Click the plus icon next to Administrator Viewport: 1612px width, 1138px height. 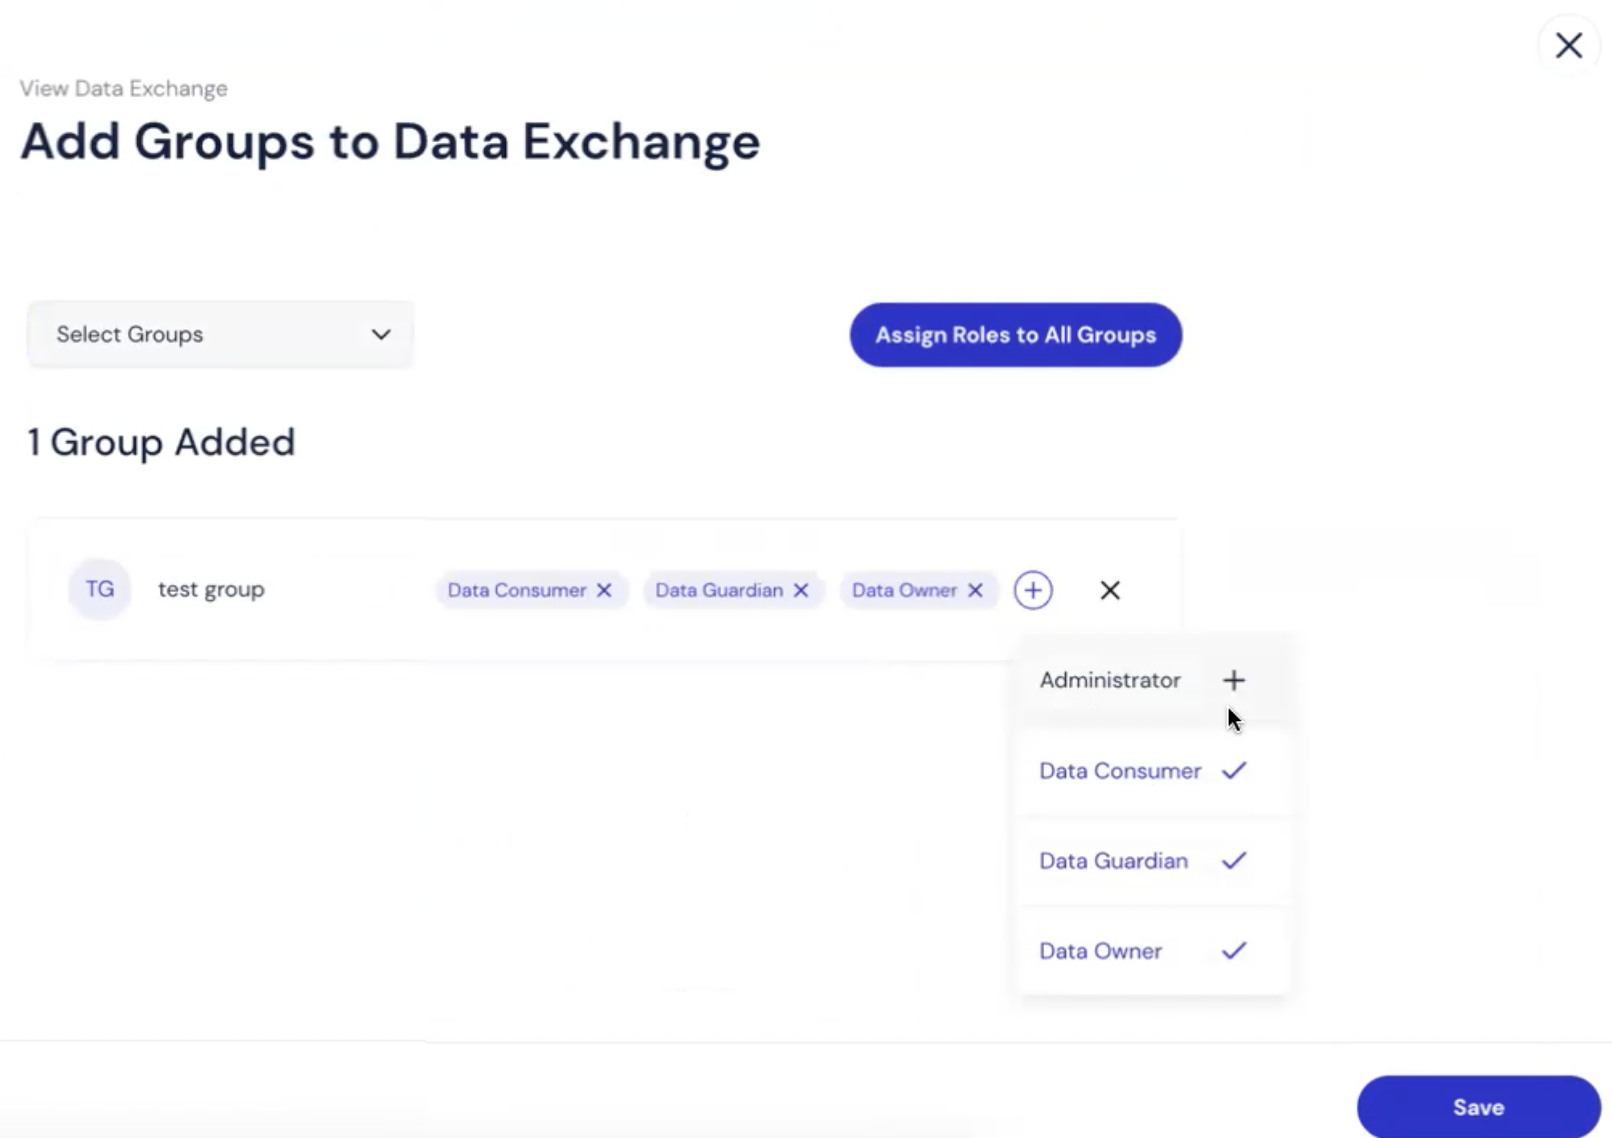[1234, 680]
